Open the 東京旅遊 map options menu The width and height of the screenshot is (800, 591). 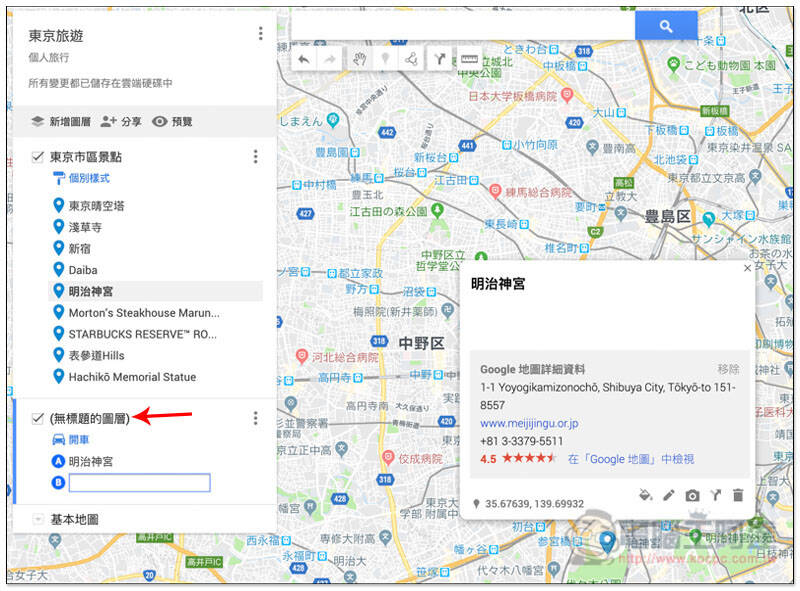pyautogui.click(x=261, y=34)
